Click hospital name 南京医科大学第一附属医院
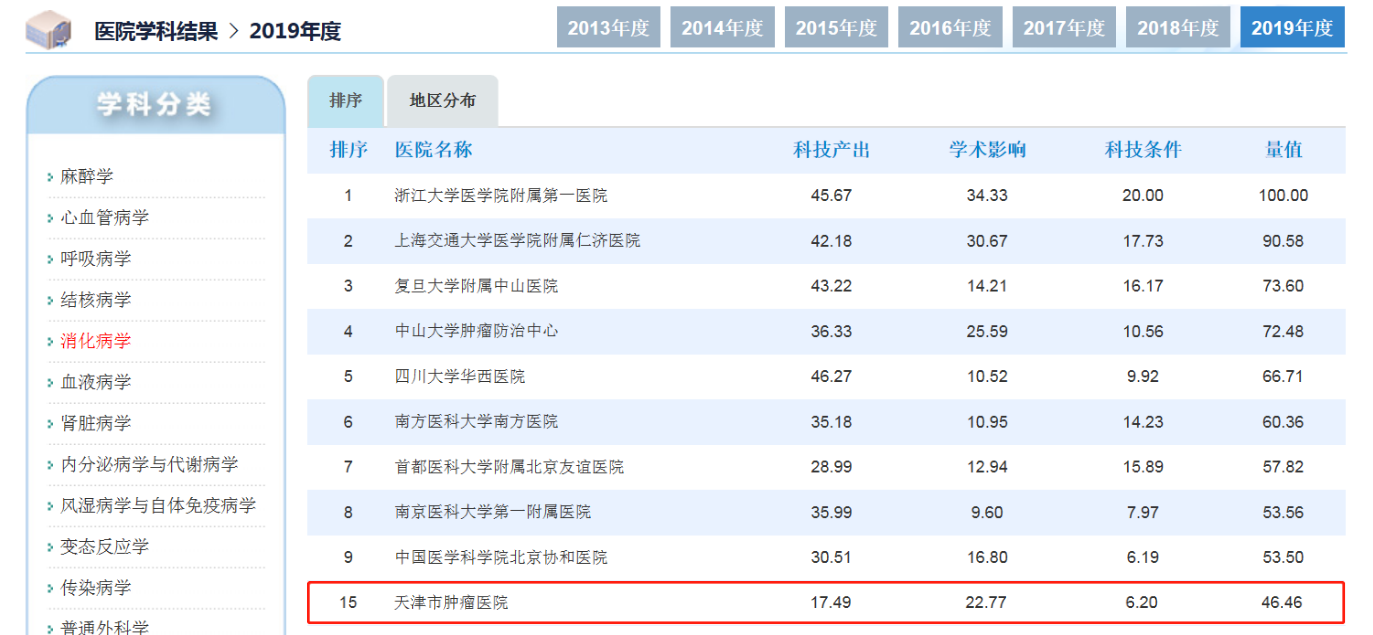This screenshot has height=635, width=1373. click(493, 512)
